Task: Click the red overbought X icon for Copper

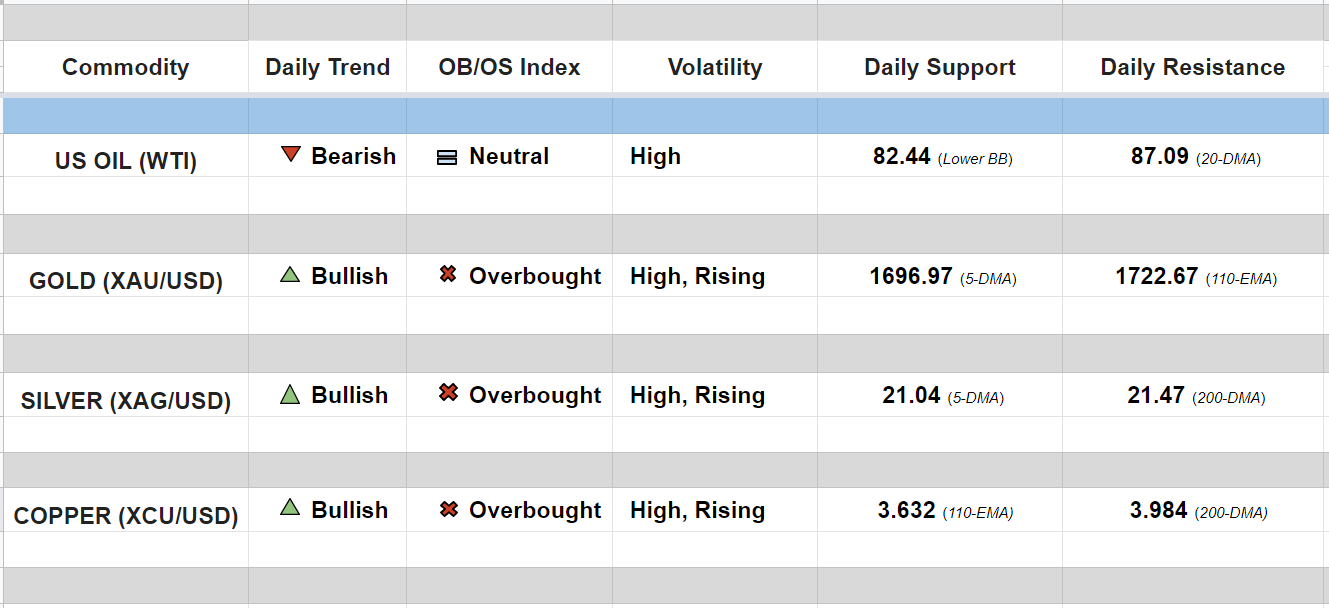Action: 448,510
